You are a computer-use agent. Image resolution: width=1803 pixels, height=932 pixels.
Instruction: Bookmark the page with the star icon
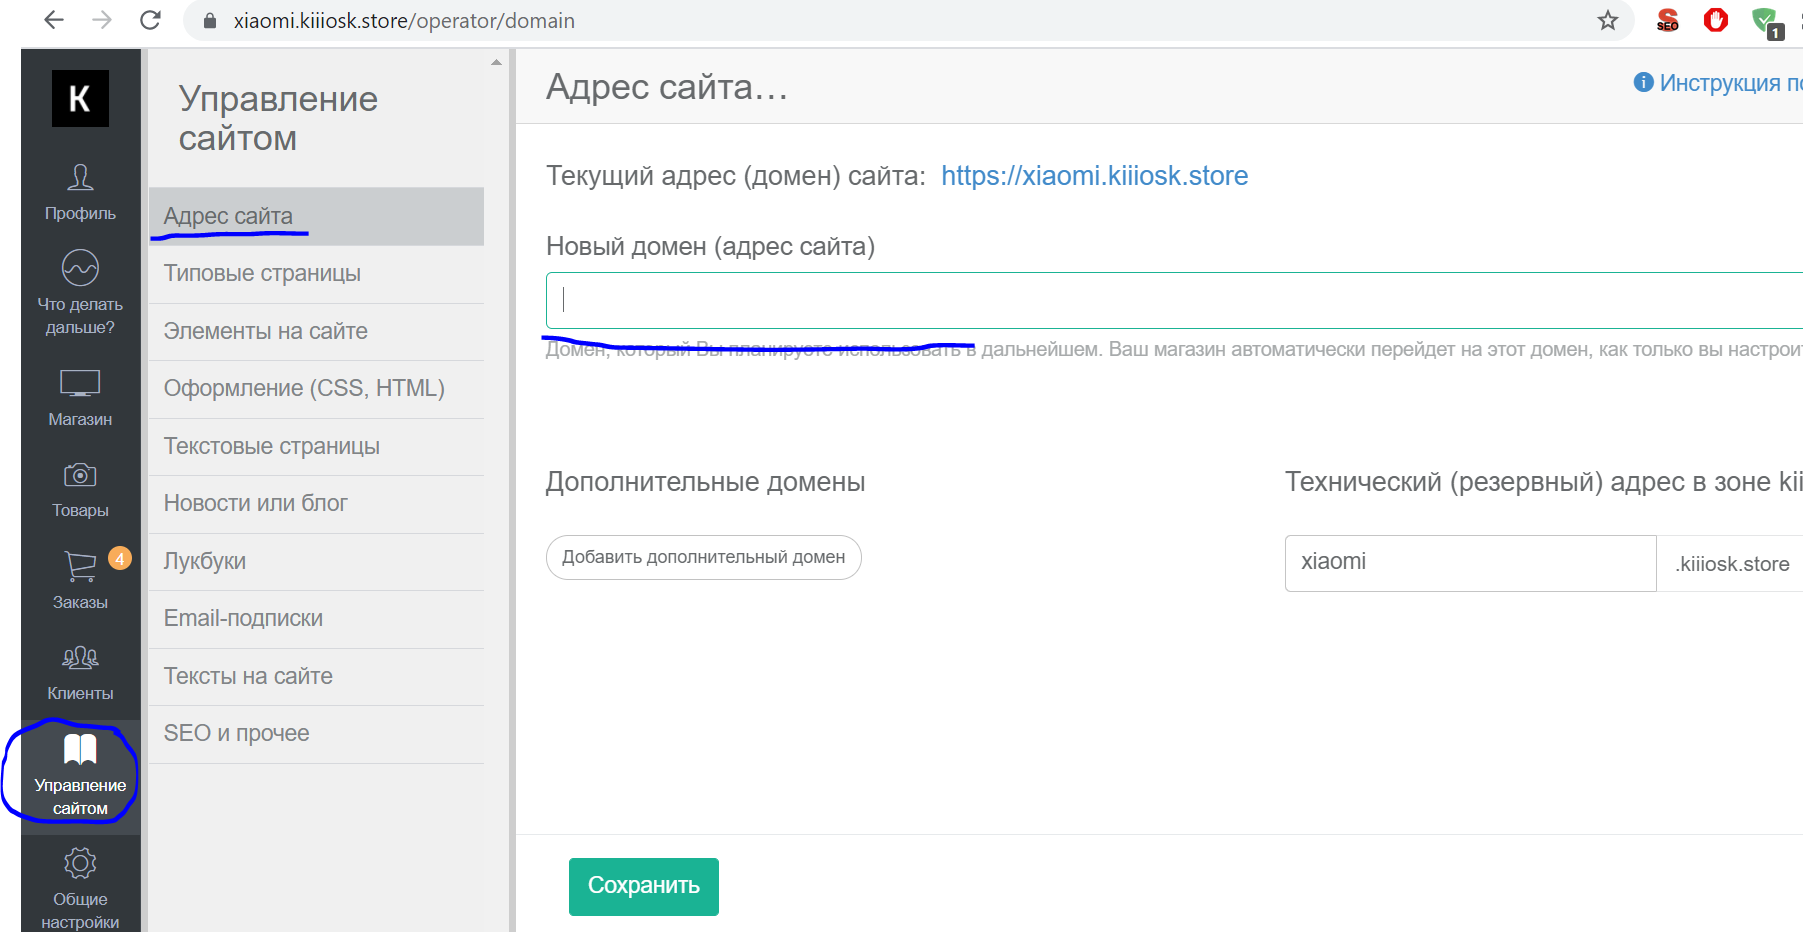(1608, 20)
